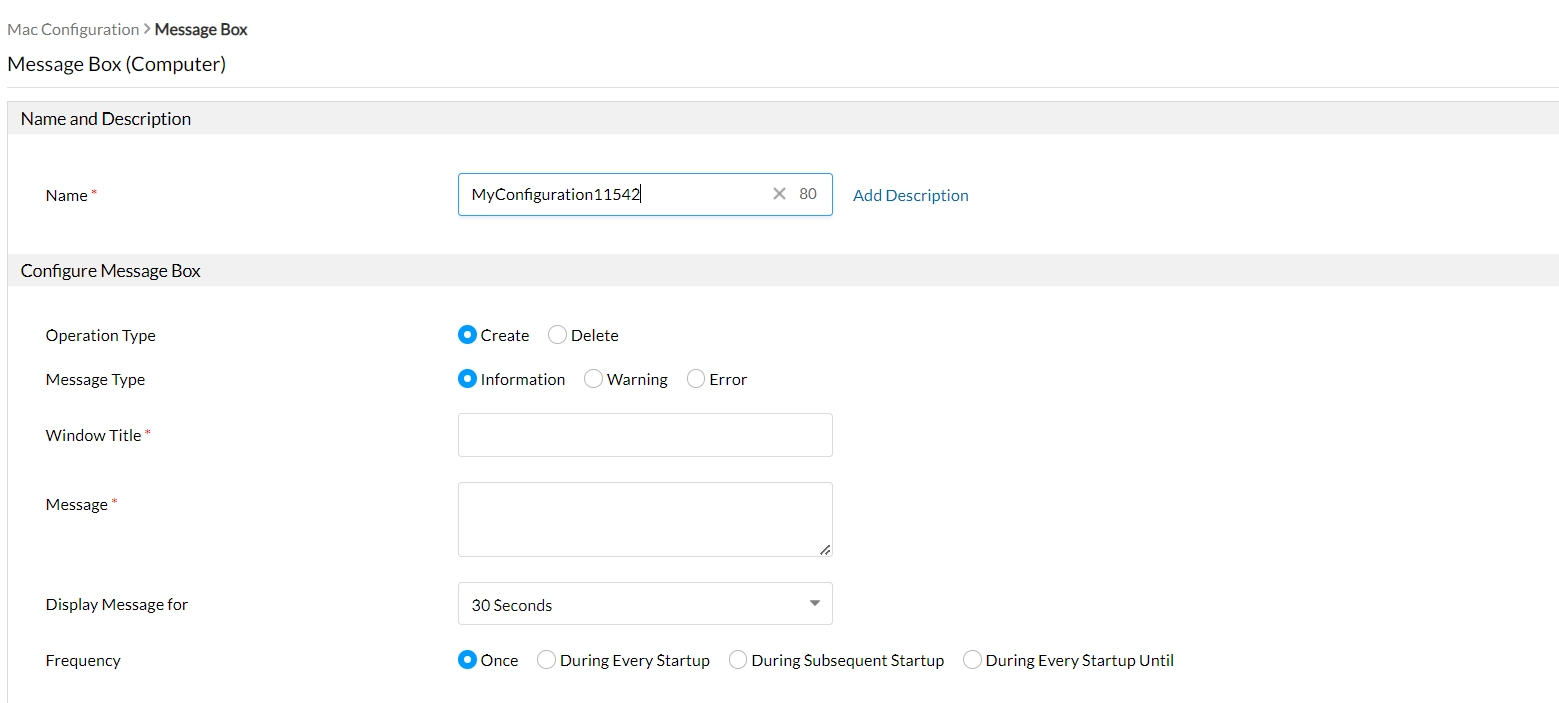Click inside the Message text area
Image resolution: width=1559 pixels, height=703 pixels.
point(645,519)
